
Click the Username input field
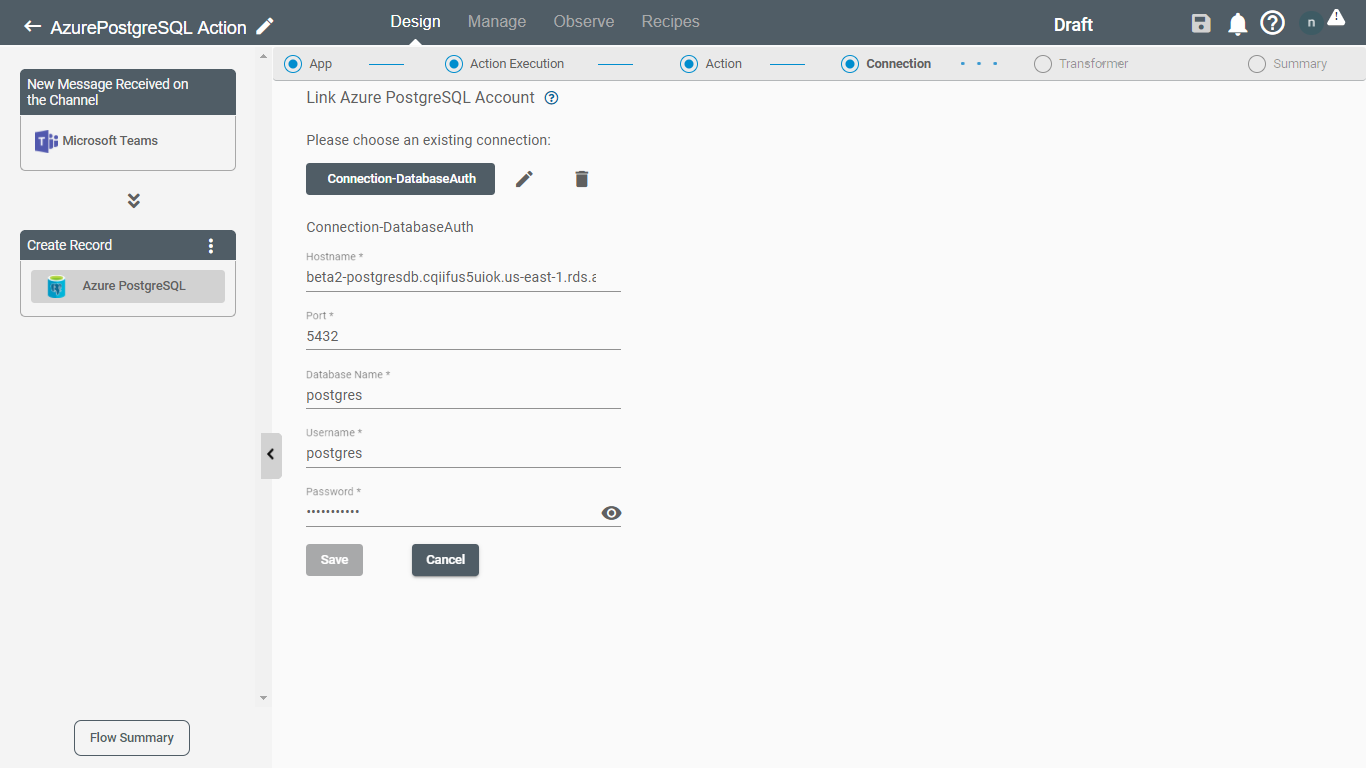463,453
